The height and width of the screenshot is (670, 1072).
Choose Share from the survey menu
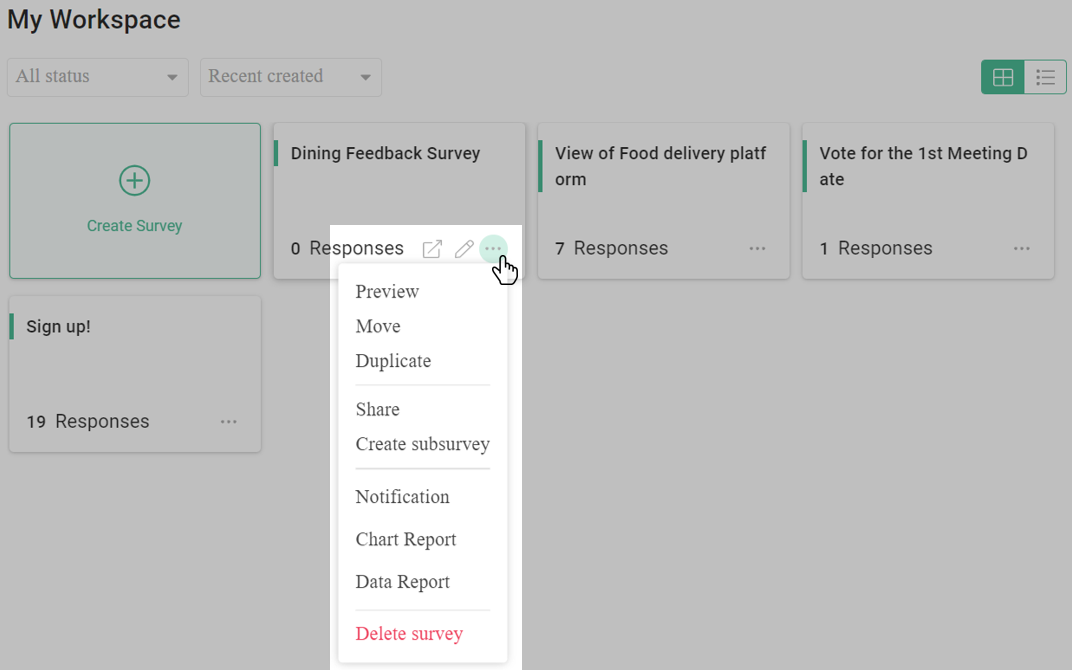click(x=377, y=409)
